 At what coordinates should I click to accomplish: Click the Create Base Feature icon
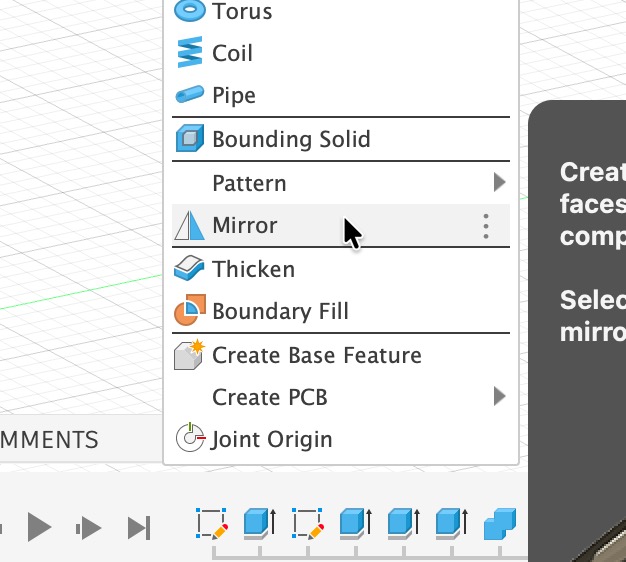[x=189, y=355]
